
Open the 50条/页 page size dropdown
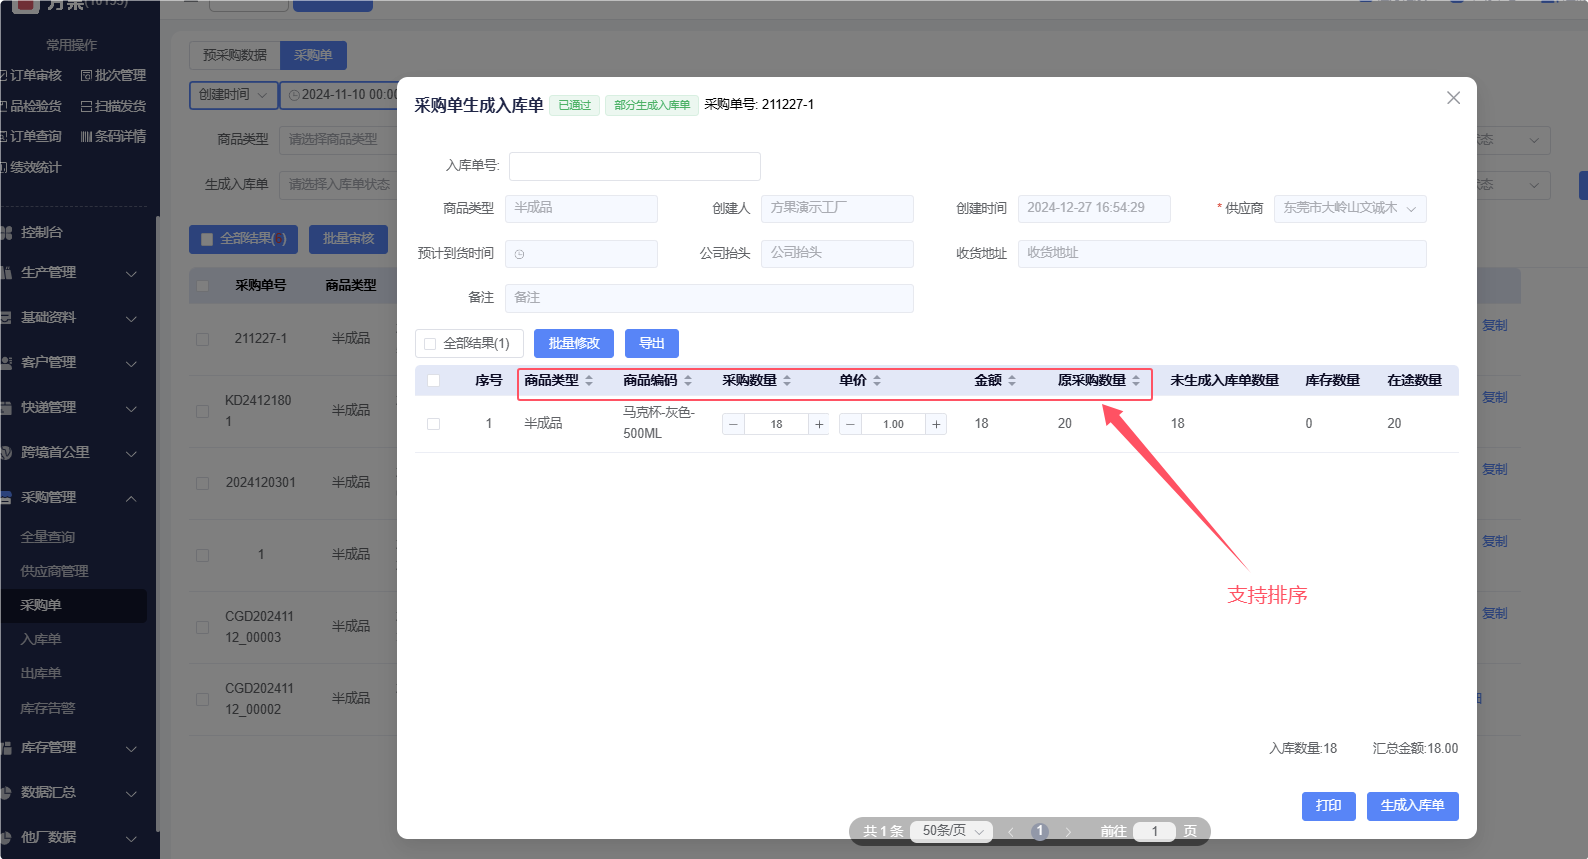point(951,831)
